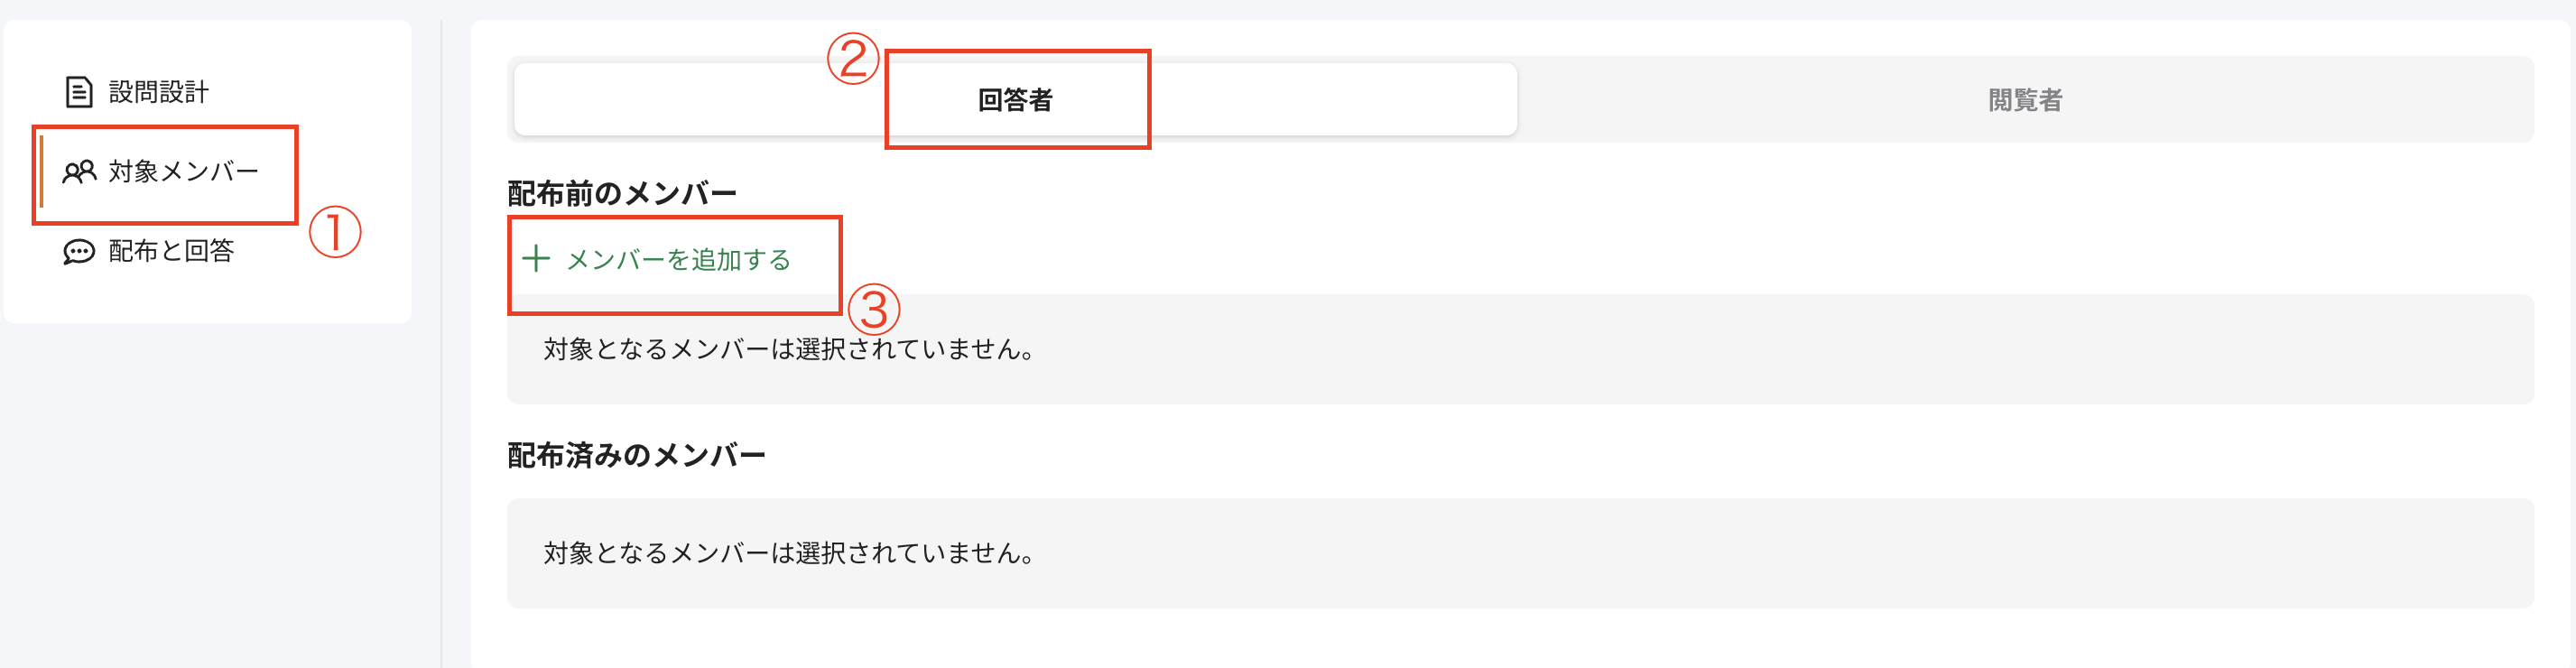This screenshot has height=668, width=2576.
Task: Click the メンバーを追加する link
Action: [x=676, y=259]
